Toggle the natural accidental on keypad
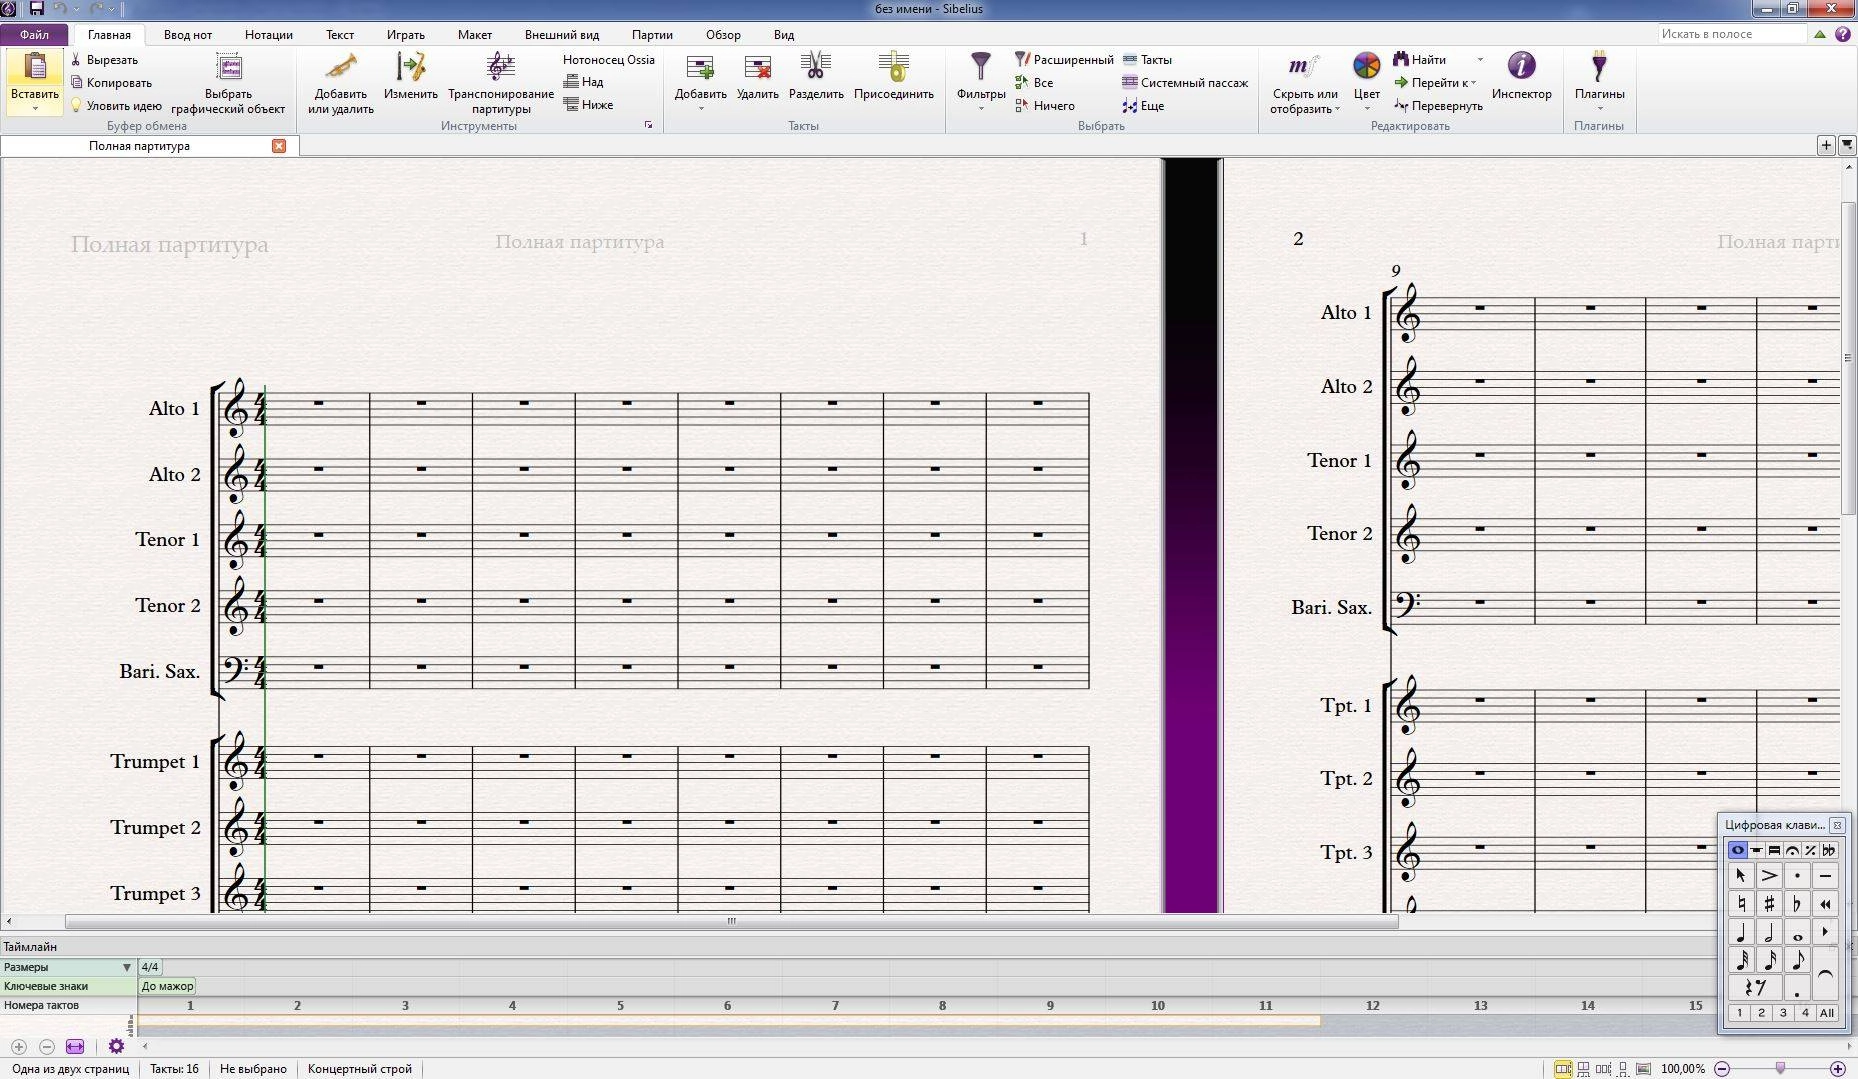The height and width of the screenshot is (1079, 1858). (x=1740, y=904)
